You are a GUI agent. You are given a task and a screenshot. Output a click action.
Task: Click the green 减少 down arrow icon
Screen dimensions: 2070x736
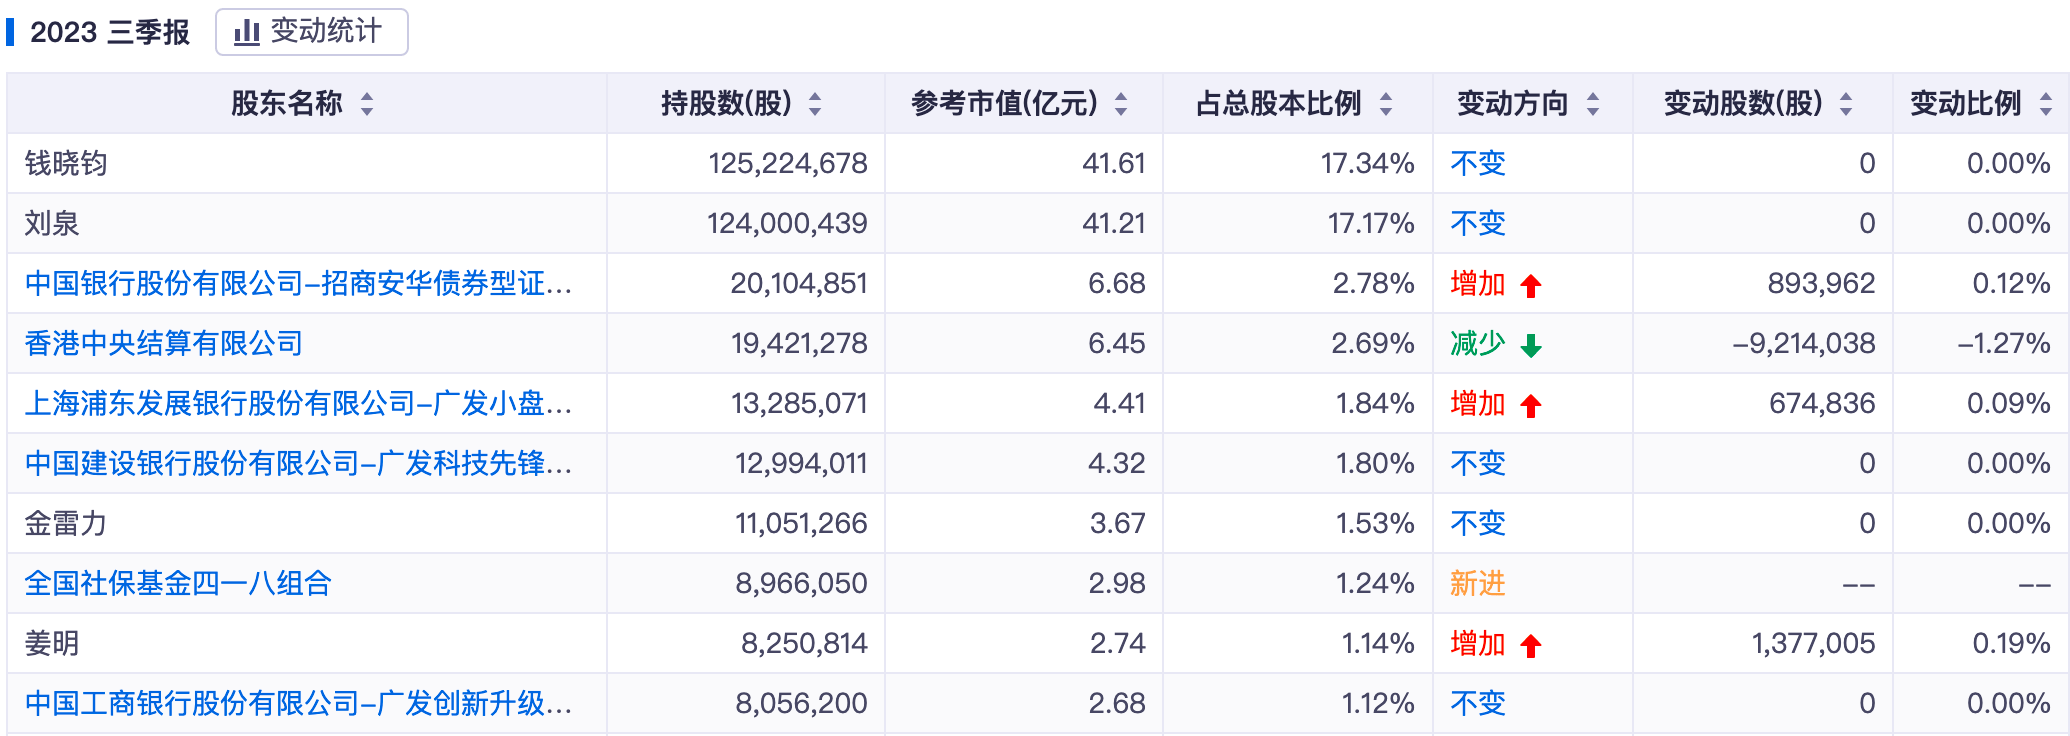(1531, 346)
